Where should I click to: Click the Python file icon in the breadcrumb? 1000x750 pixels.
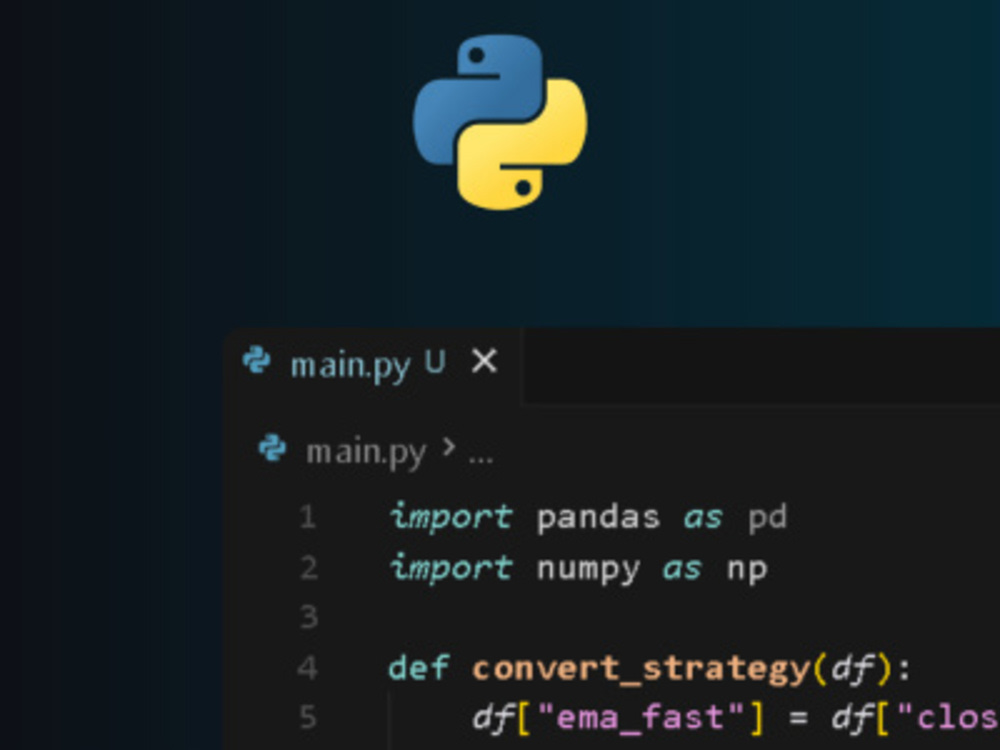(272, 448)
